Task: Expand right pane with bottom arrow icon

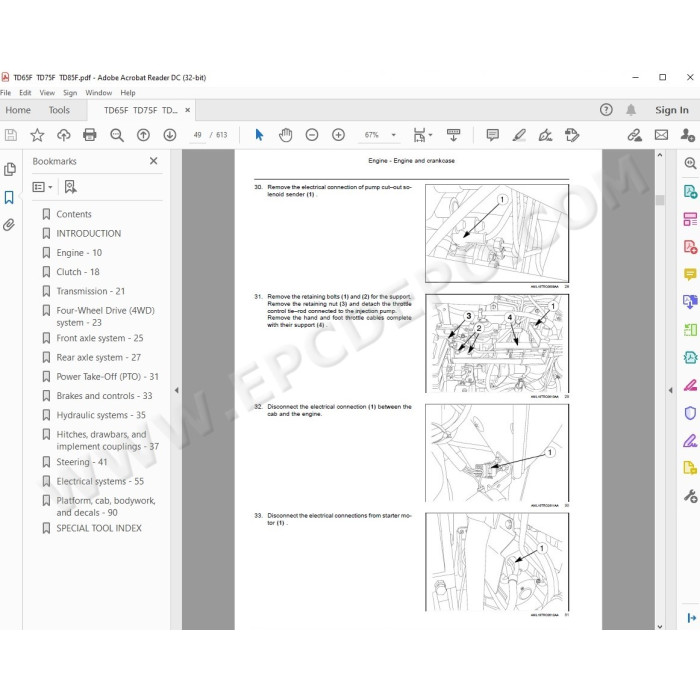Action: tap(691, 618)
